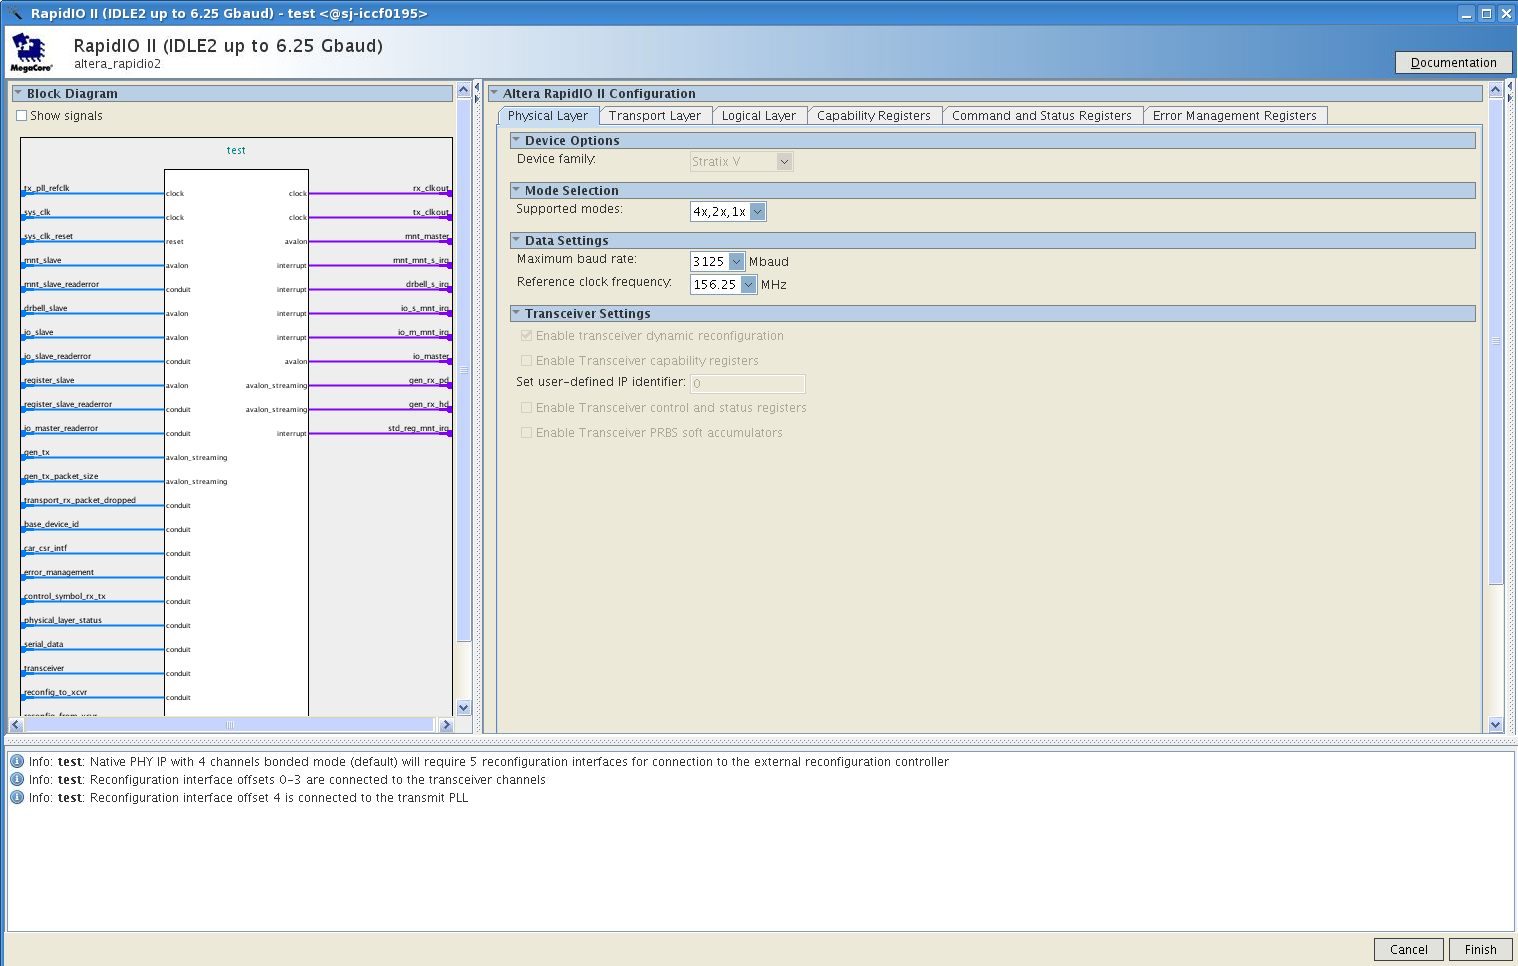Collapse the Altera RapidIO II Configuration panel
The width and height of the screenshot is (1518, 966).
pos(494,93)
